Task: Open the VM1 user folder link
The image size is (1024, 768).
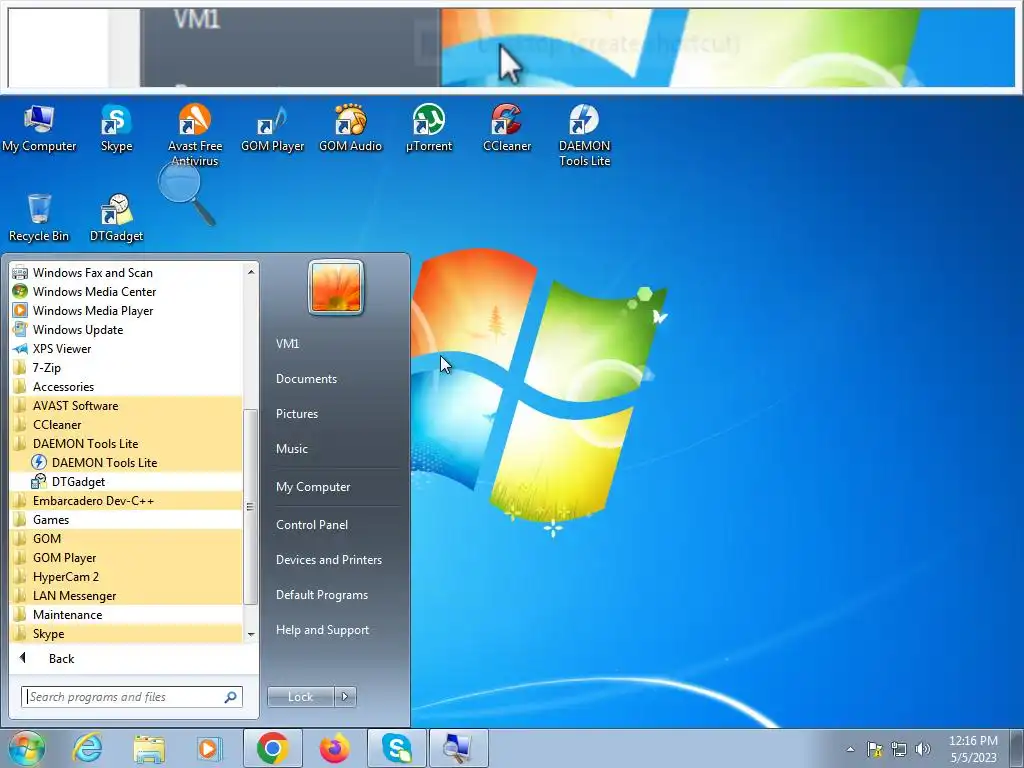Action: point(288,344)
